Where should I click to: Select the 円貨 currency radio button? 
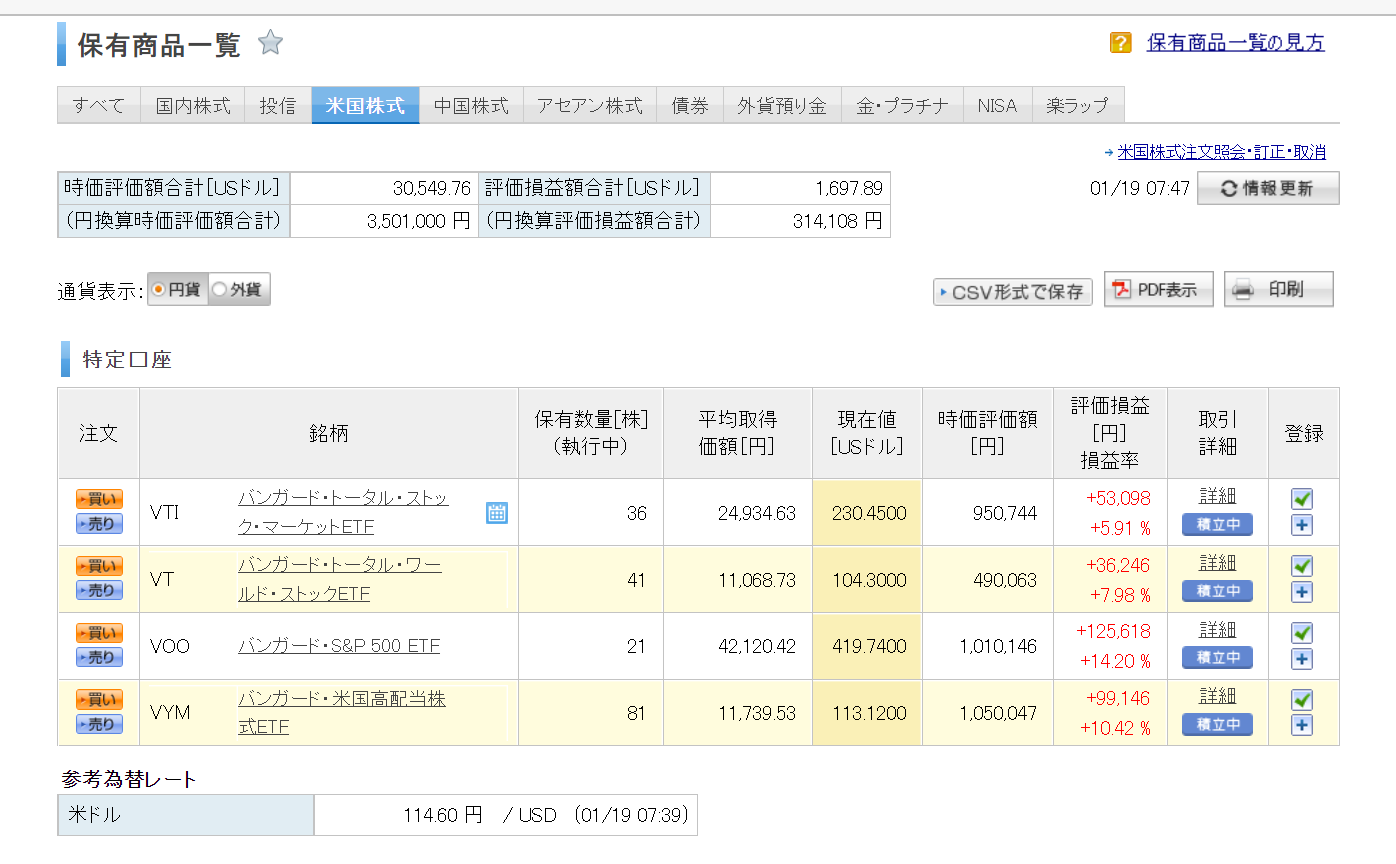click(159, 290)
